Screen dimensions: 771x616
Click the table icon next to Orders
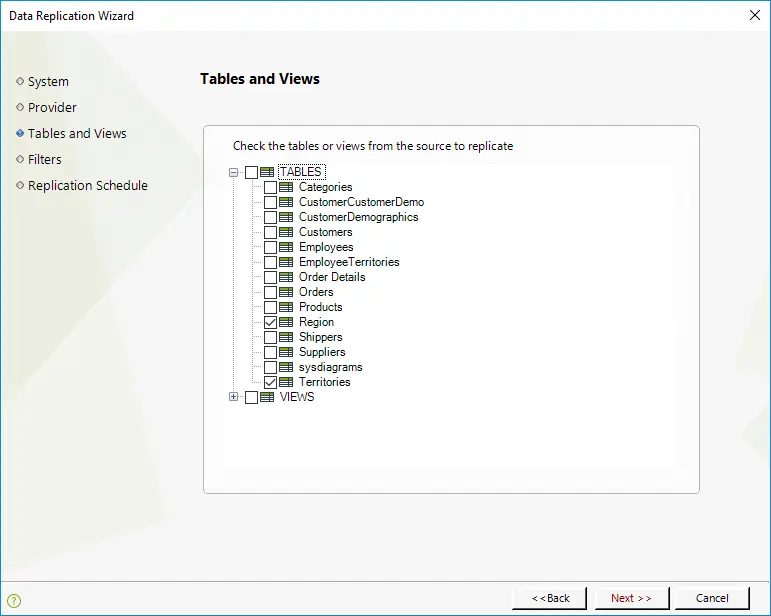(286, 292)
